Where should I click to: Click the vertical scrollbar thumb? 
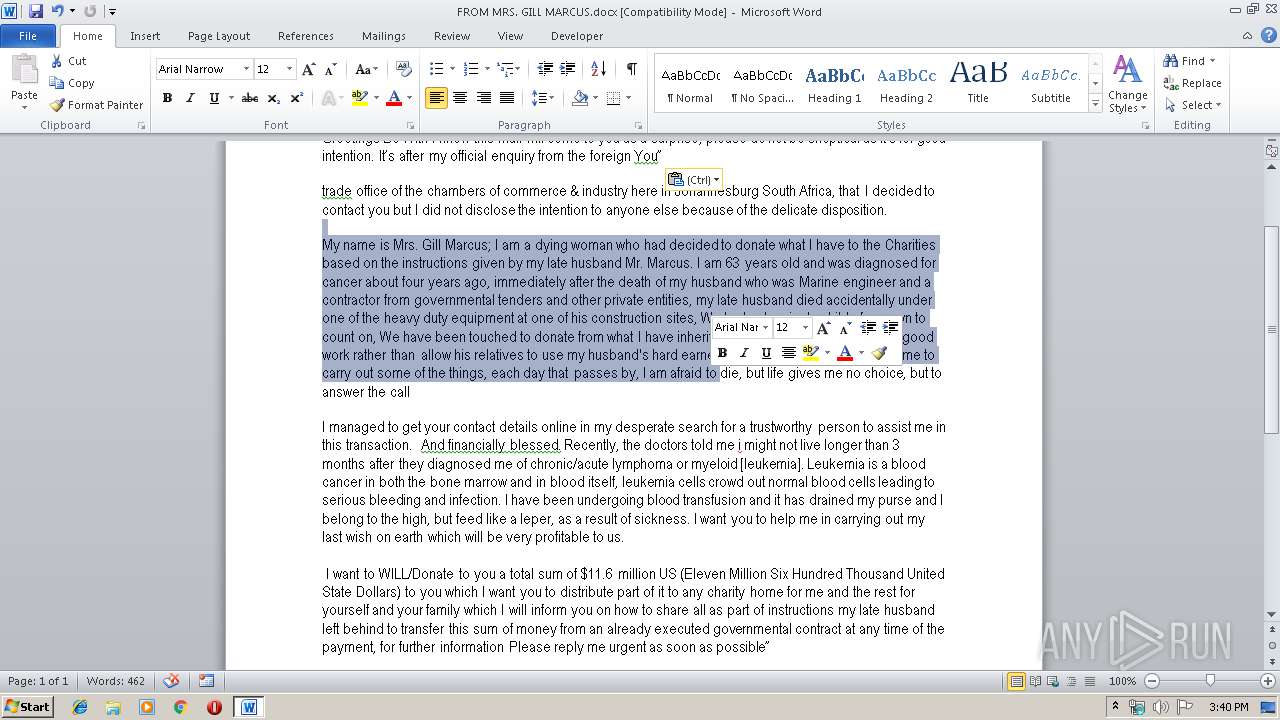click(x=1272, y=330)
